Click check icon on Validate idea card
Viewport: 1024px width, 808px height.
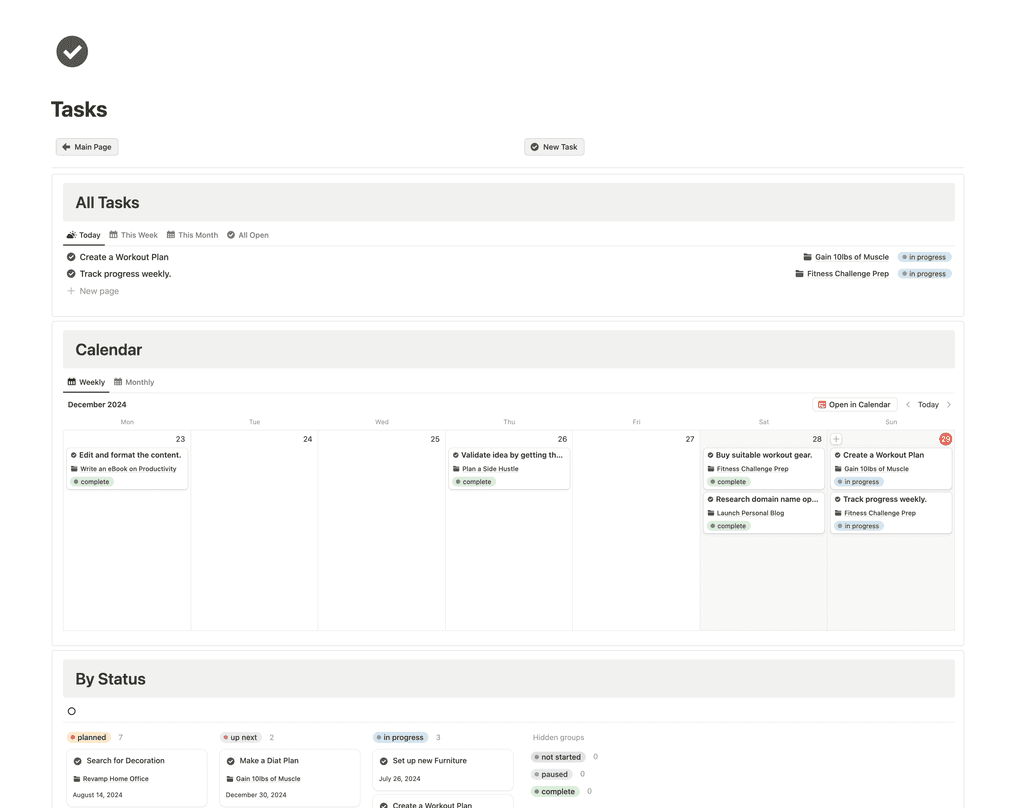[x=456, y=455]
